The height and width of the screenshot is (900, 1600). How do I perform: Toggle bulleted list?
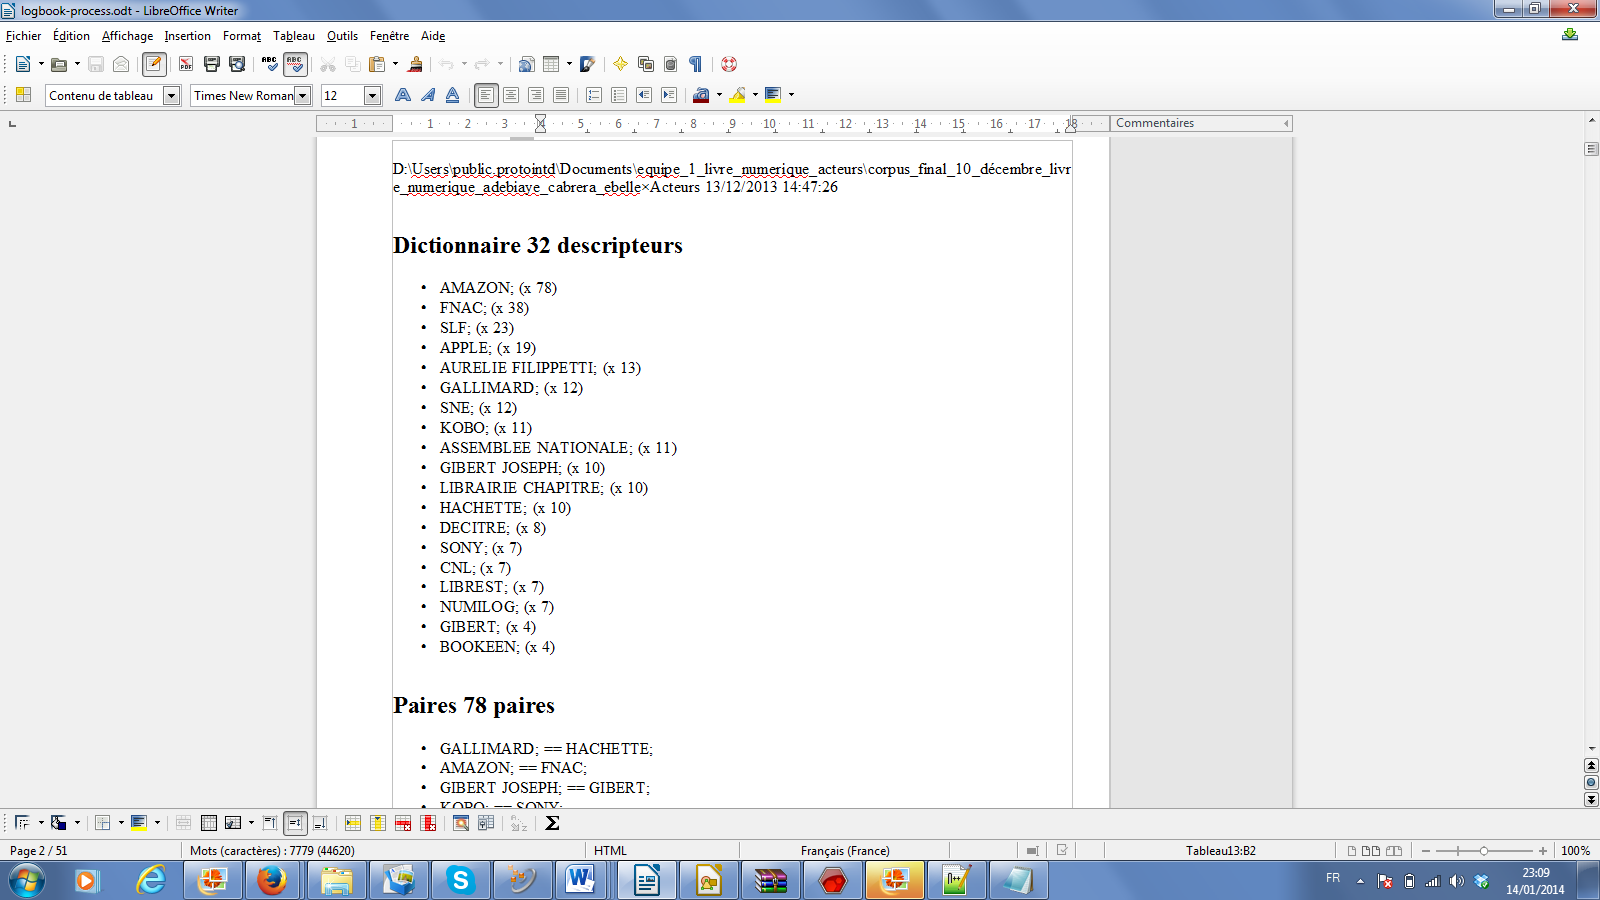click(619, 95)
